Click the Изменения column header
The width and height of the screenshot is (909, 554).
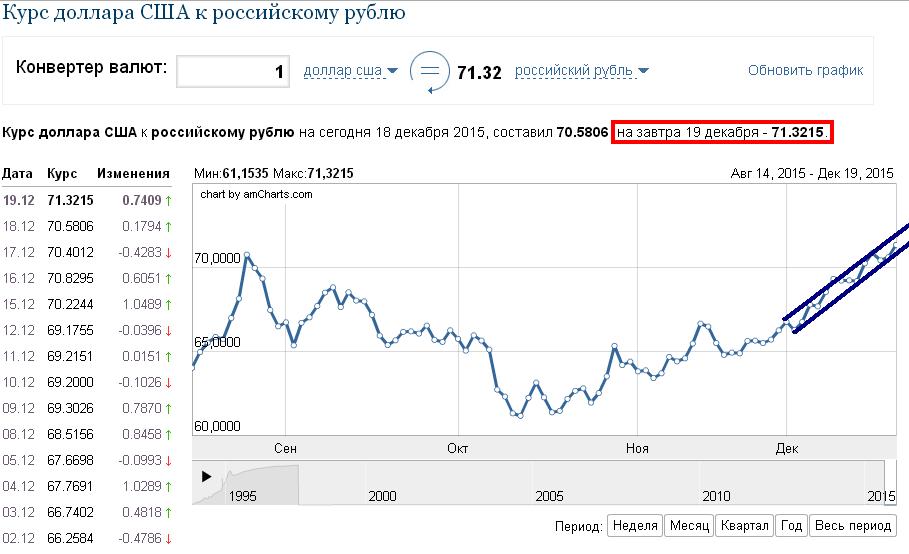(x=133, y=173)
